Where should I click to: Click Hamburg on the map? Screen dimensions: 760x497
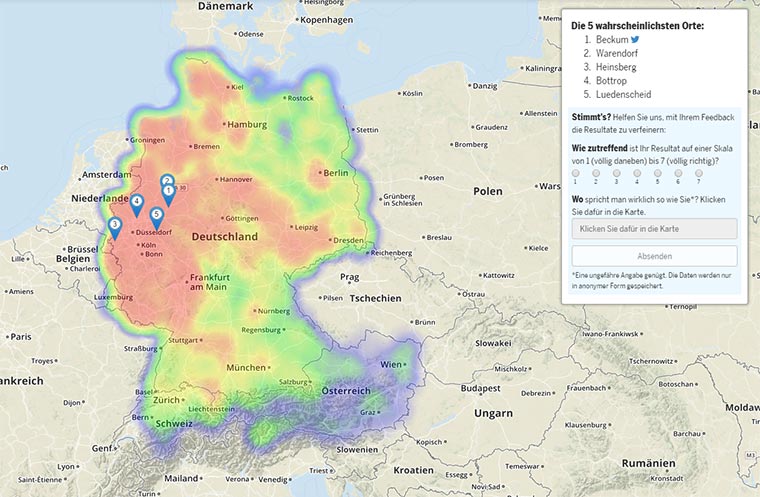coord(247,125)
